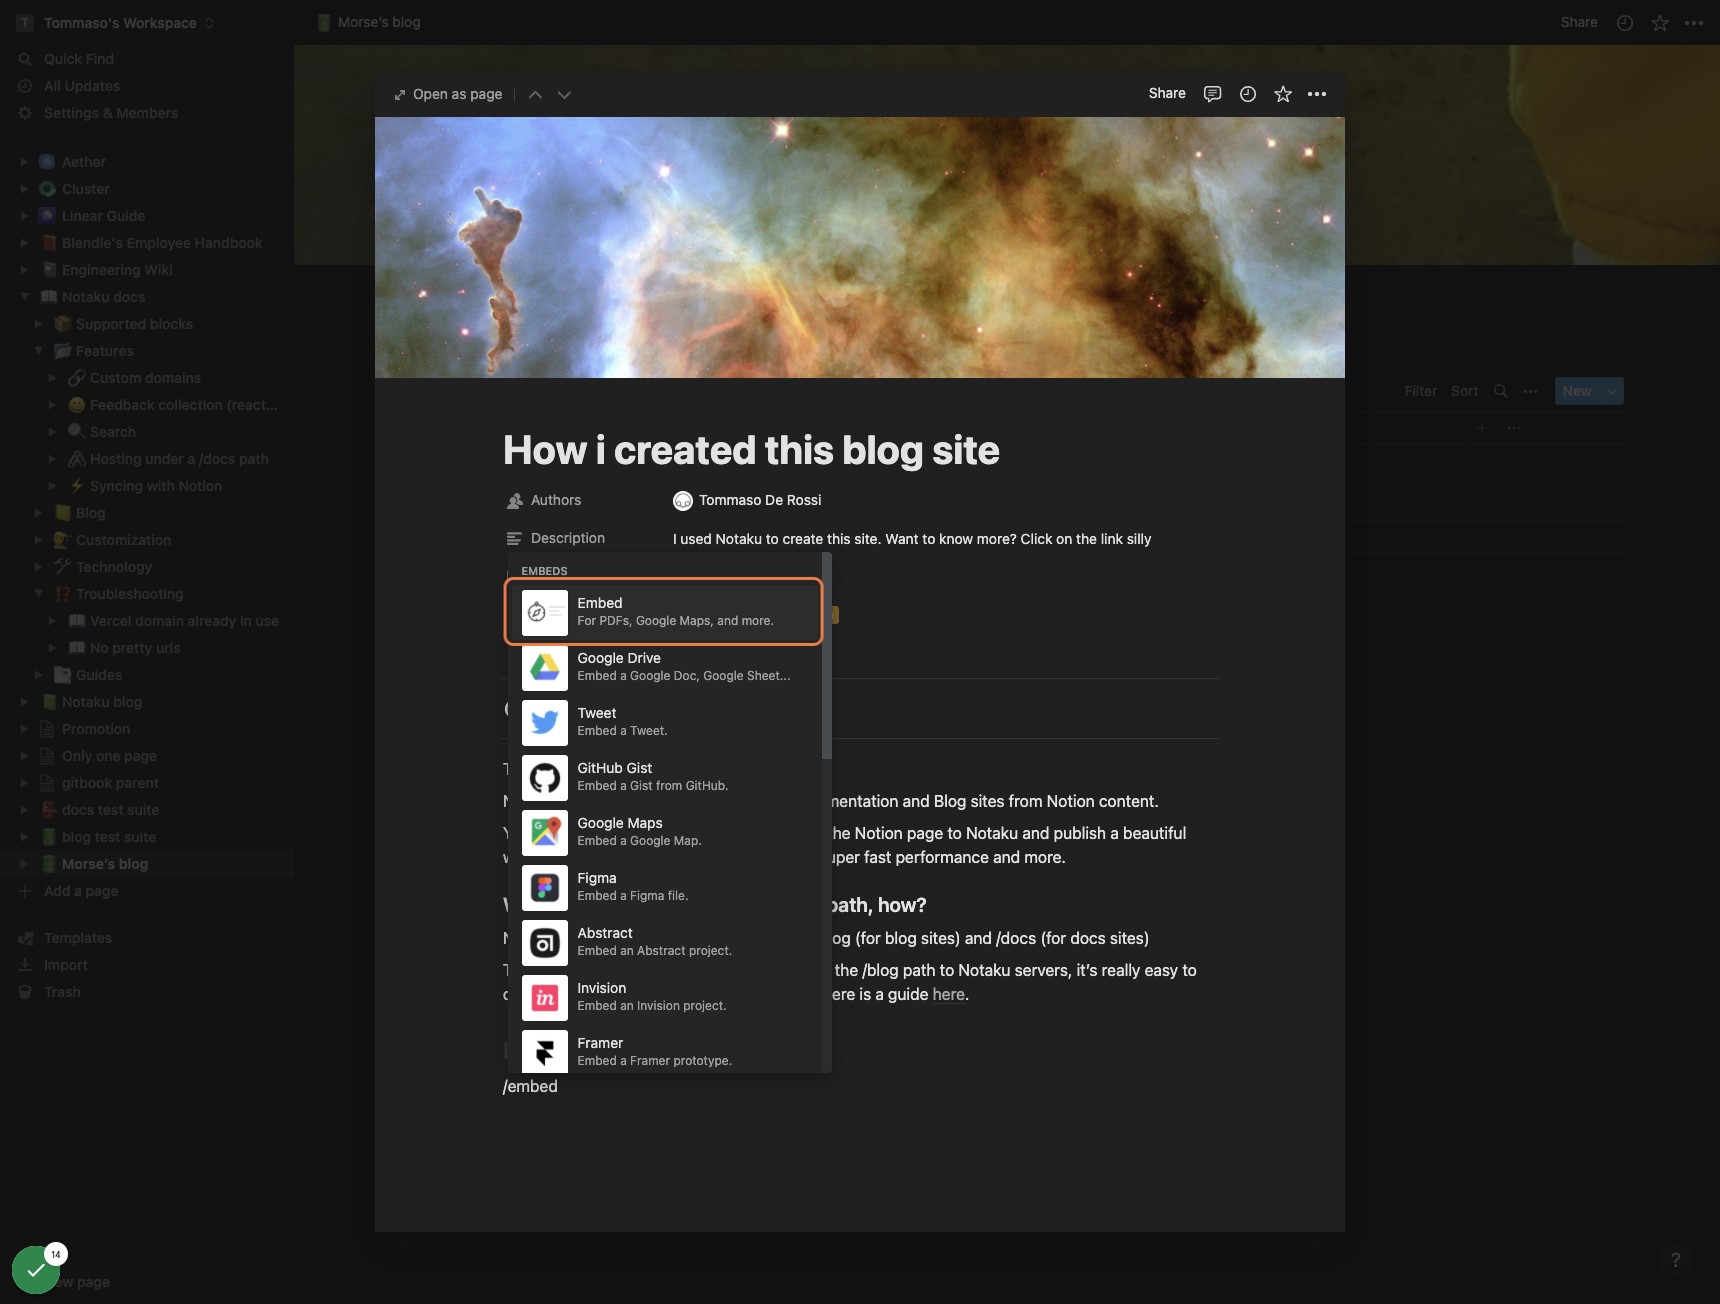Select the Abstract embed icon
1720x1304 pixels.
545,942
